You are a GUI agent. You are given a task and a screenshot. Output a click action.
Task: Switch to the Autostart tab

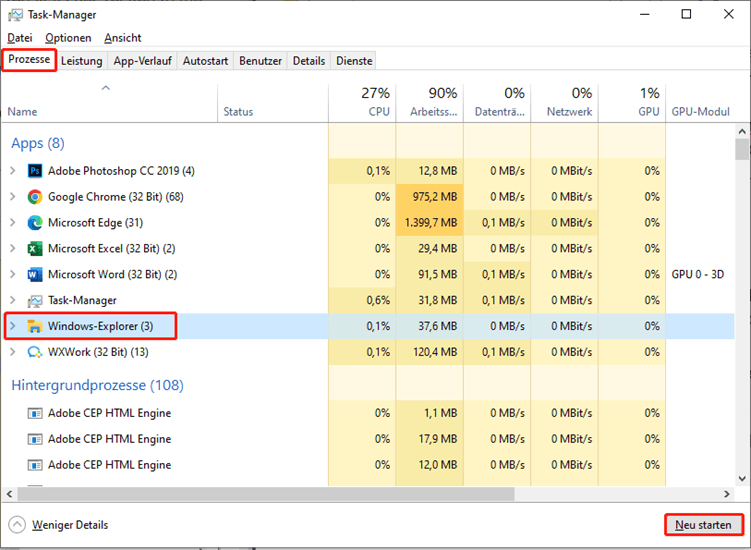coord(205,61)
